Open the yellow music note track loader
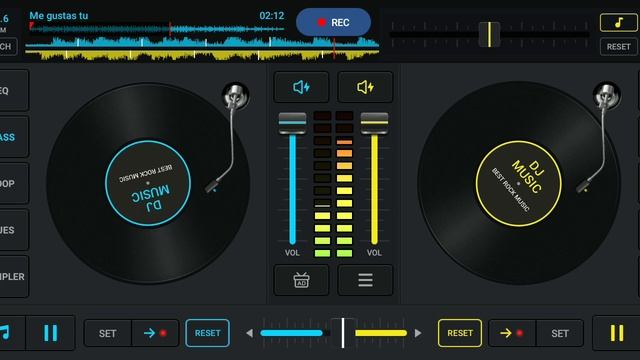The image size is (640, 360). click(618, 22)
